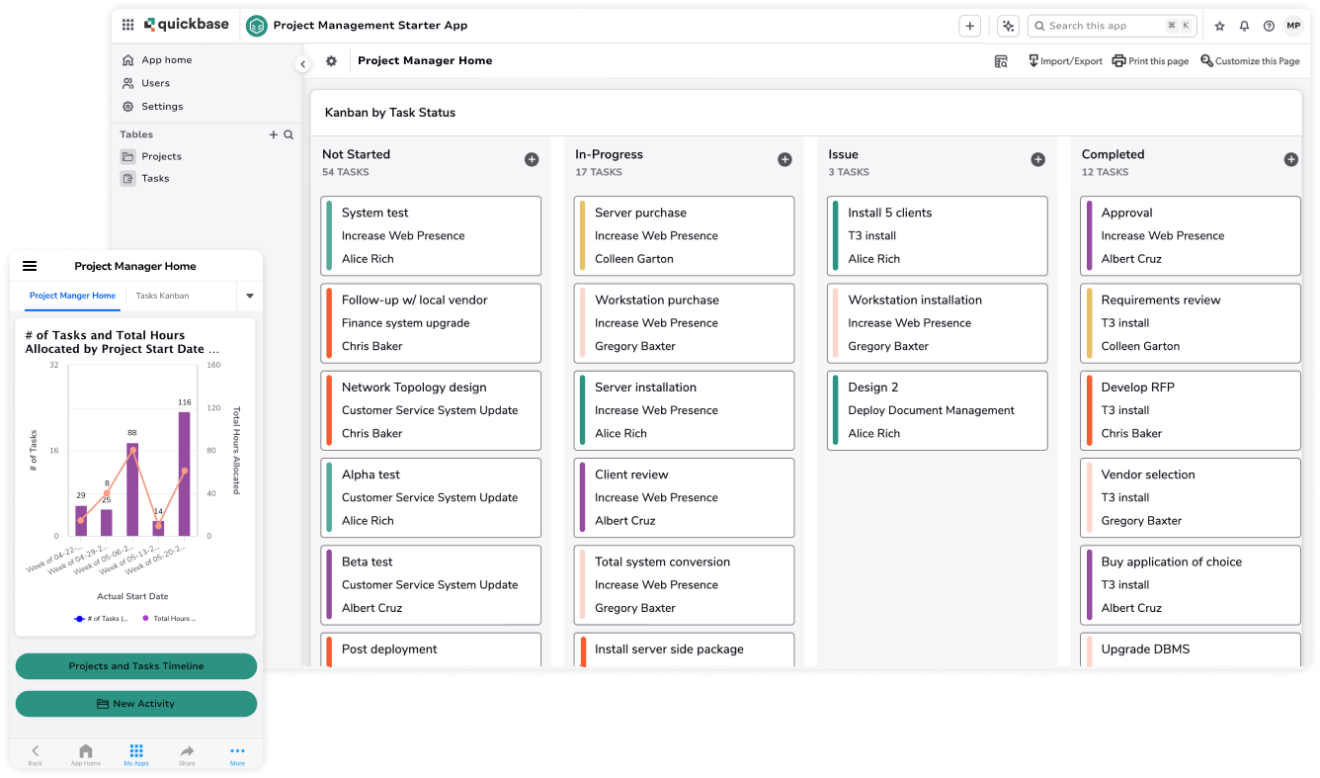Click the Print this page icon
This screenshot has height=778, width=1320.
[1150, 61]
